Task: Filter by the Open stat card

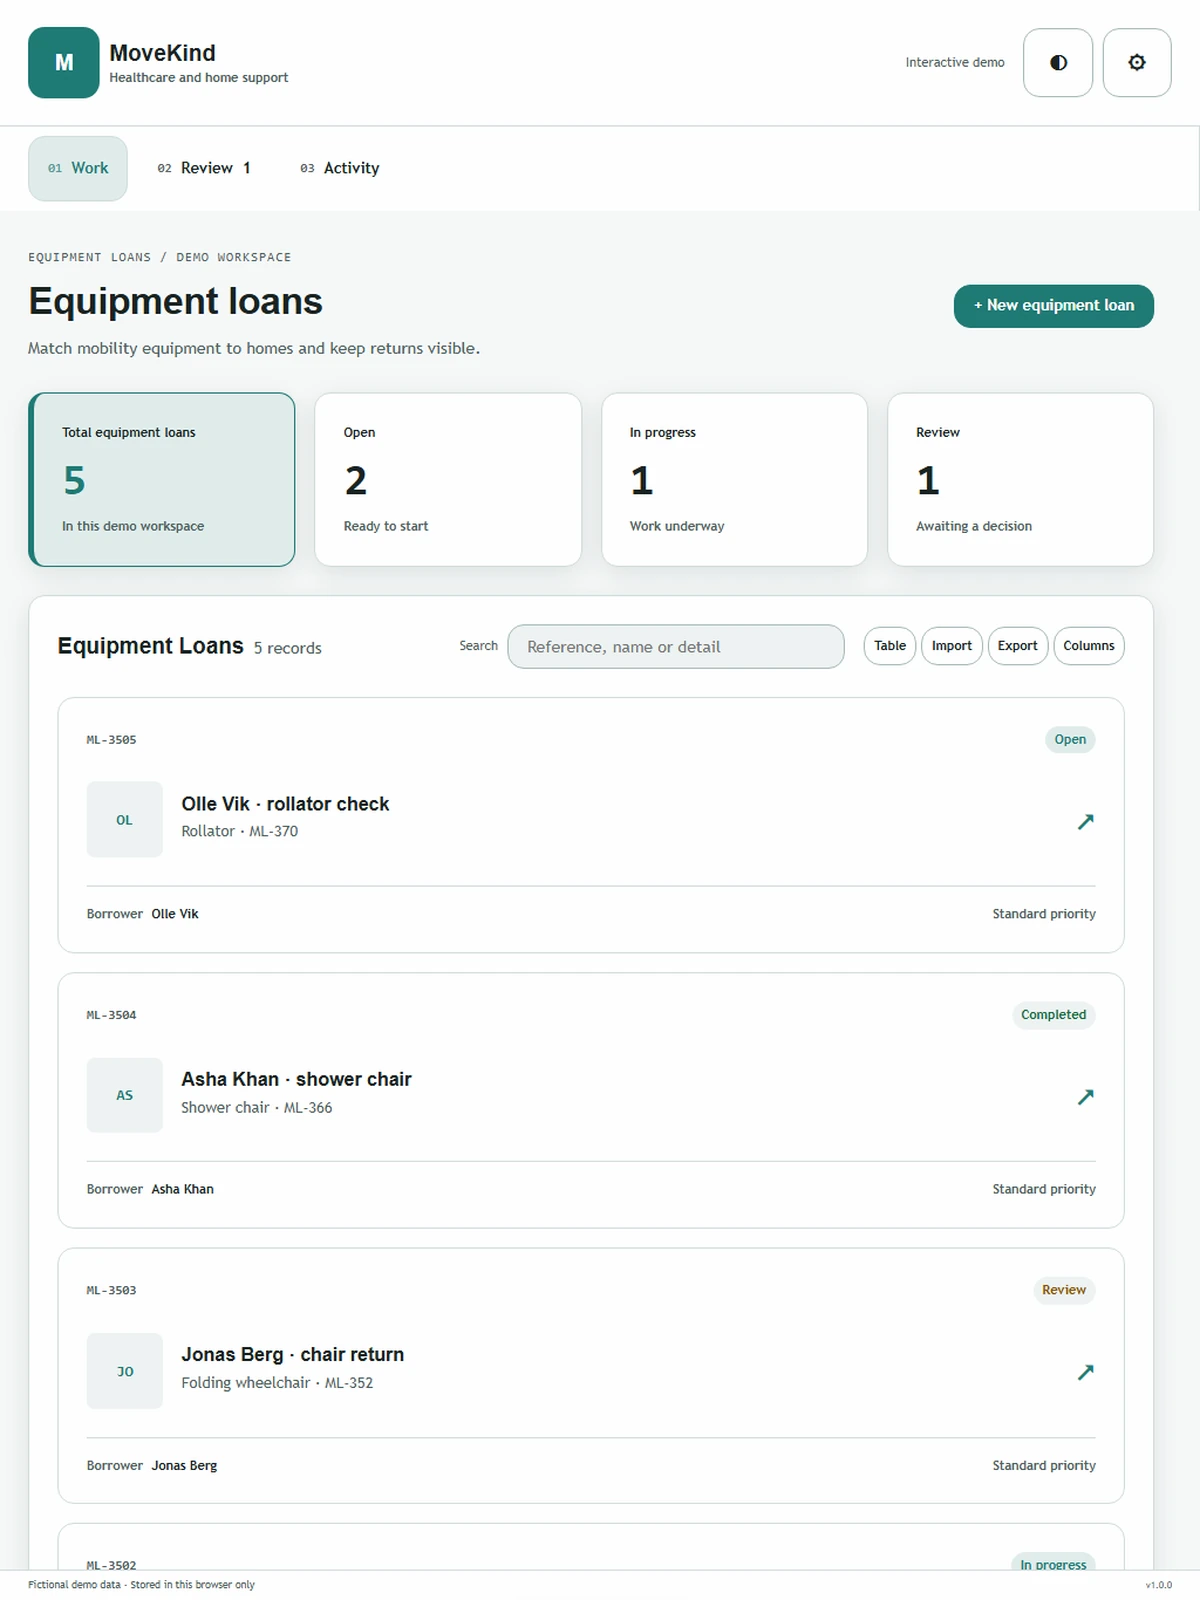Action: pos(448,479)
